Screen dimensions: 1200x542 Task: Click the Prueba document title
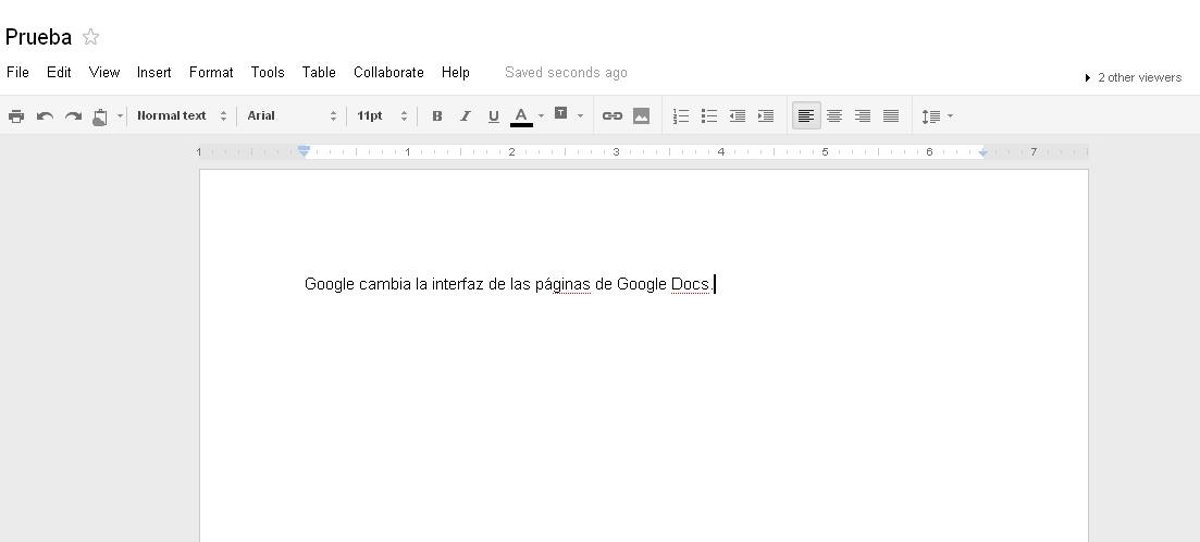[x=38, y=37]
